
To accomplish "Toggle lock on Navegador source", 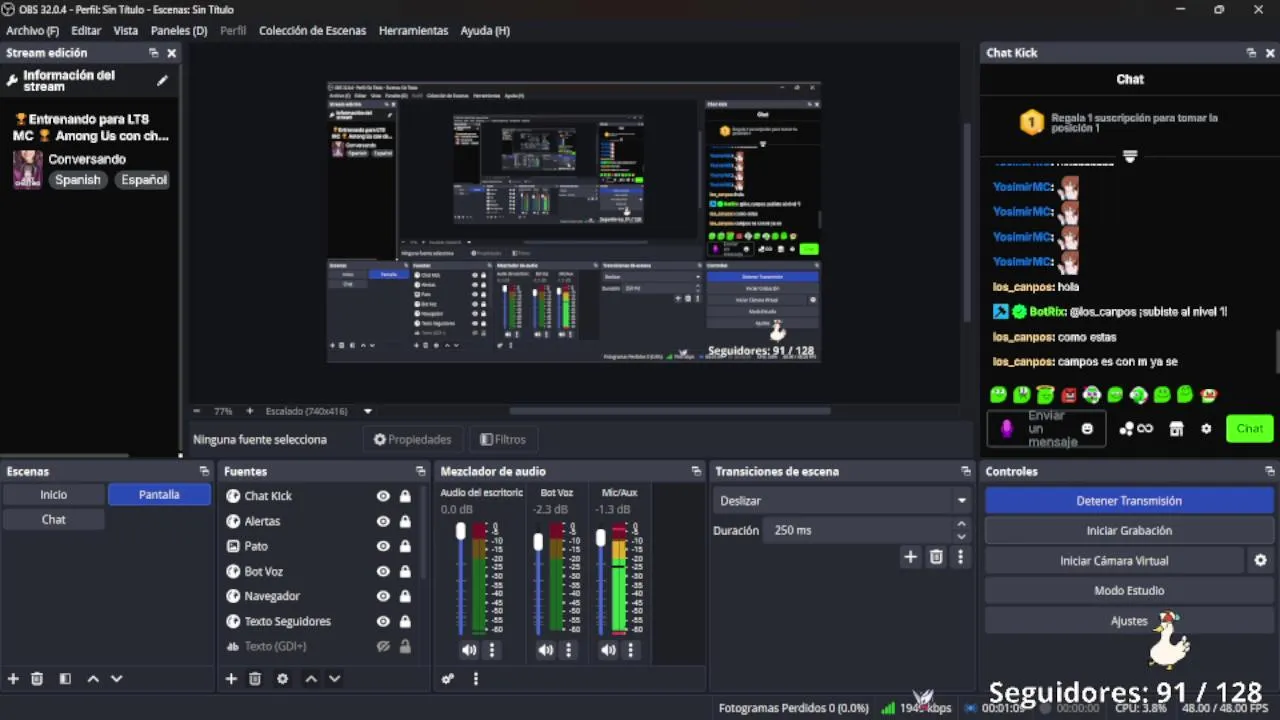I will pos(405,596).
